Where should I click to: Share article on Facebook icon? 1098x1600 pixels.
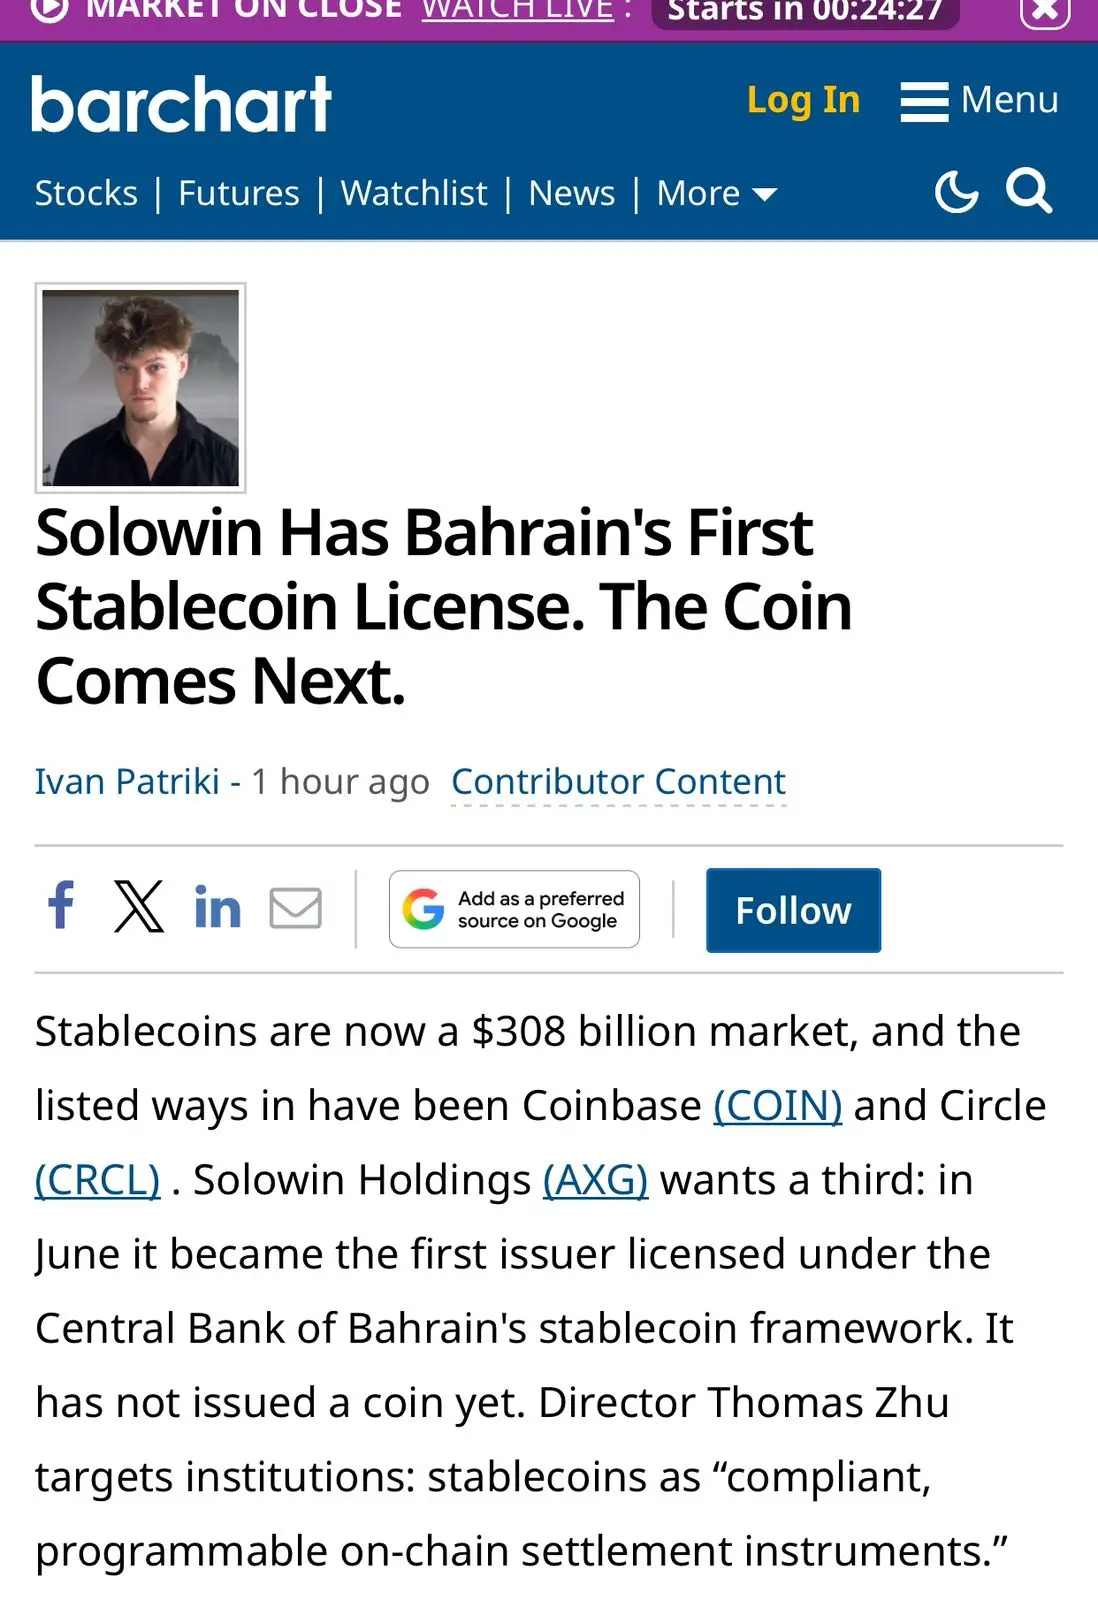61,905
